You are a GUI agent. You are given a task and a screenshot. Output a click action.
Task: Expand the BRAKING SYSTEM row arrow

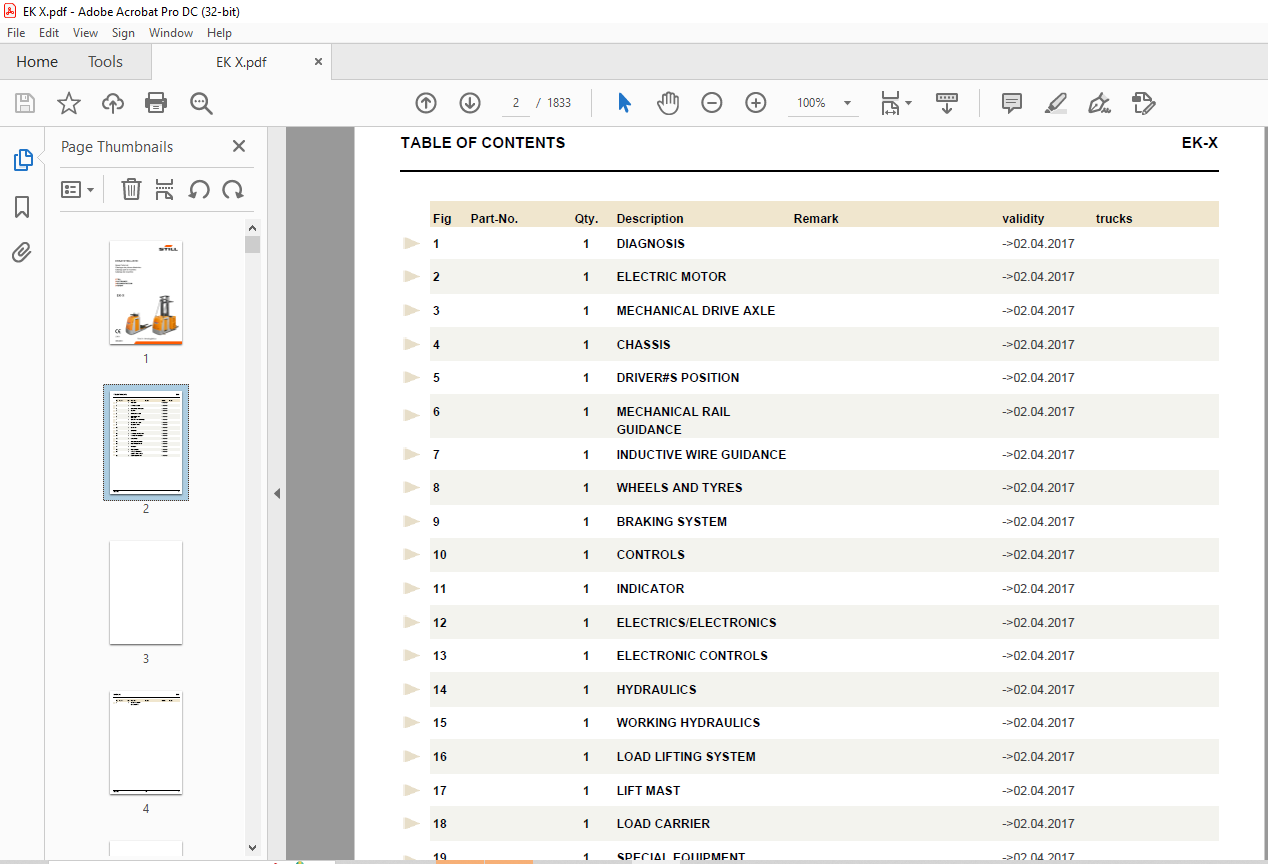[x=411, y=521]
